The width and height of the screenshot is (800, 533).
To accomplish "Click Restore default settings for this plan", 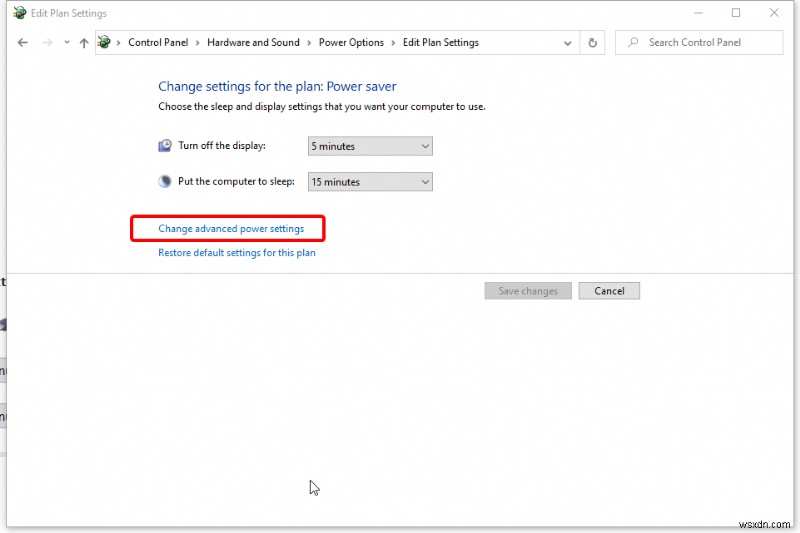I will click(x=237, y=252).
